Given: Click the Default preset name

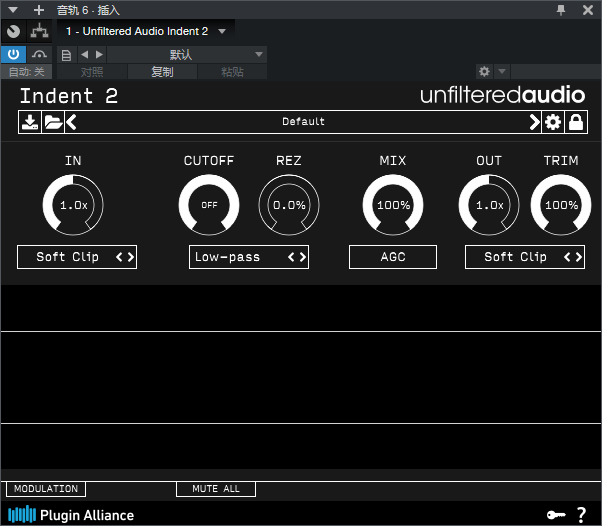Looking at the screenshot, I should (303, 122).
